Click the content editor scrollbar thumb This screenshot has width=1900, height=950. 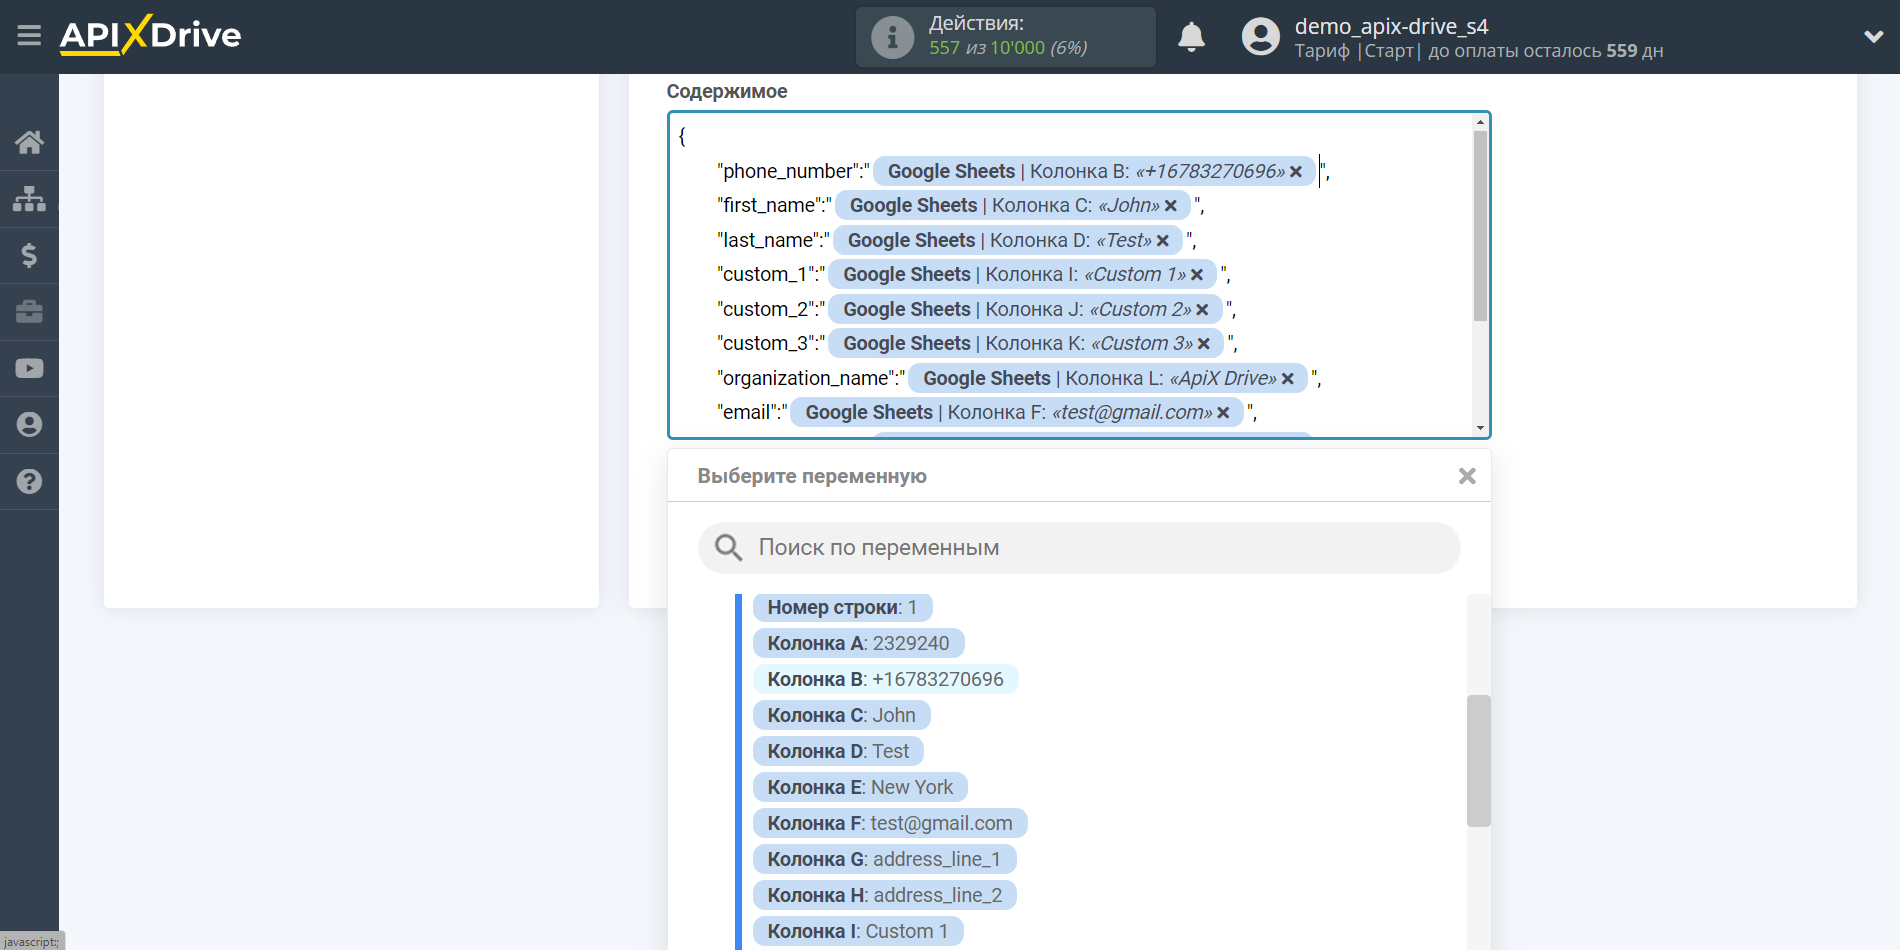[x=1480, y=226]
